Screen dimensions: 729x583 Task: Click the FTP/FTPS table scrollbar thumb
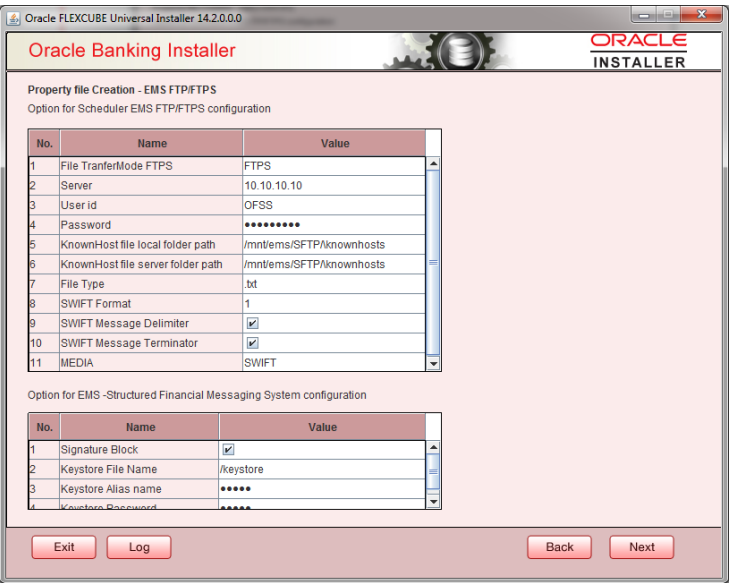(x=433, y=263)
